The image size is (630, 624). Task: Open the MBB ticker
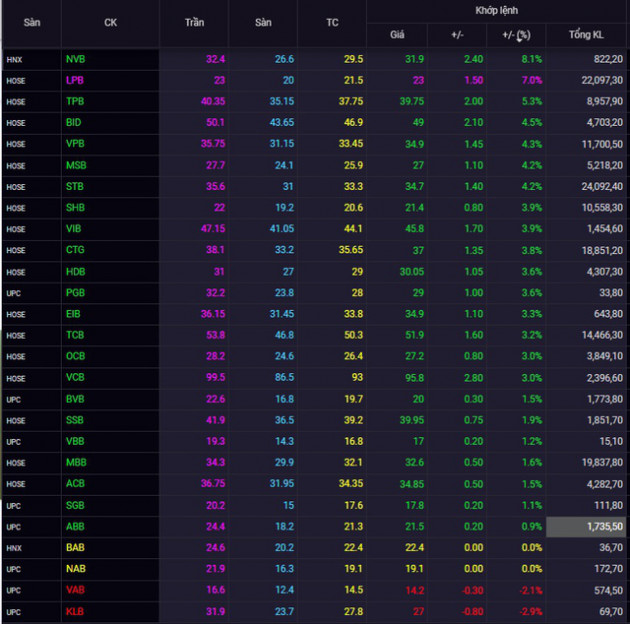[x=76, y=462]
